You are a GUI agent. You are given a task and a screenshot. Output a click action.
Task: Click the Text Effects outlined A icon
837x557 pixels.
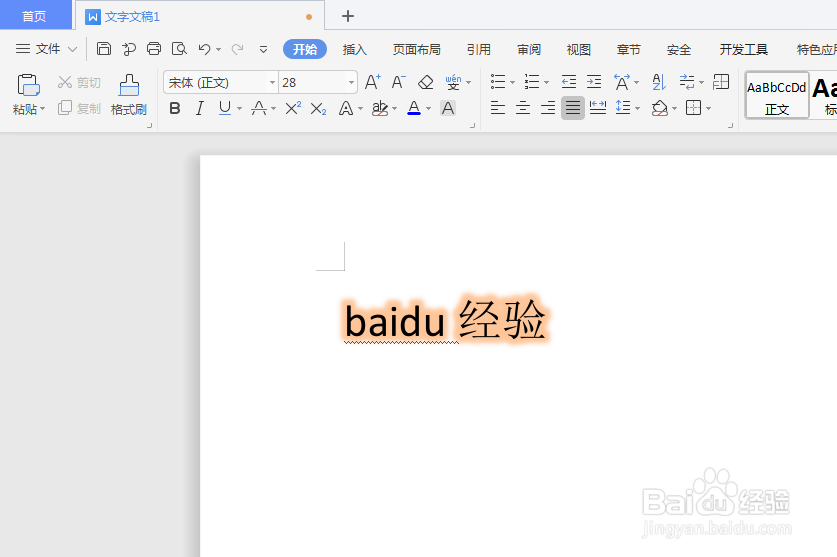346,108
